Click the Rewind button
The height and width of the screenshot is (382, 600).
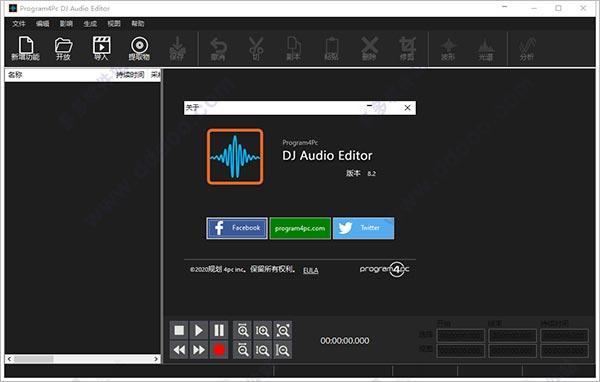(179, 350)
